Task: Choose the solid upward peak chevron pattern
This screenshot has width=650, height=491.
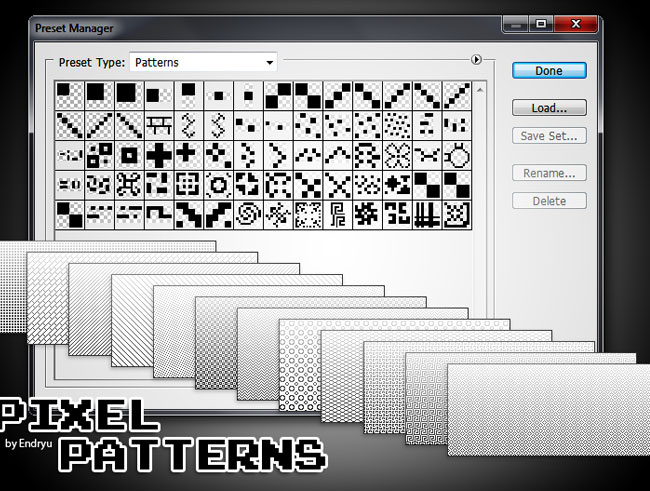Action: (x=337, y=155)
